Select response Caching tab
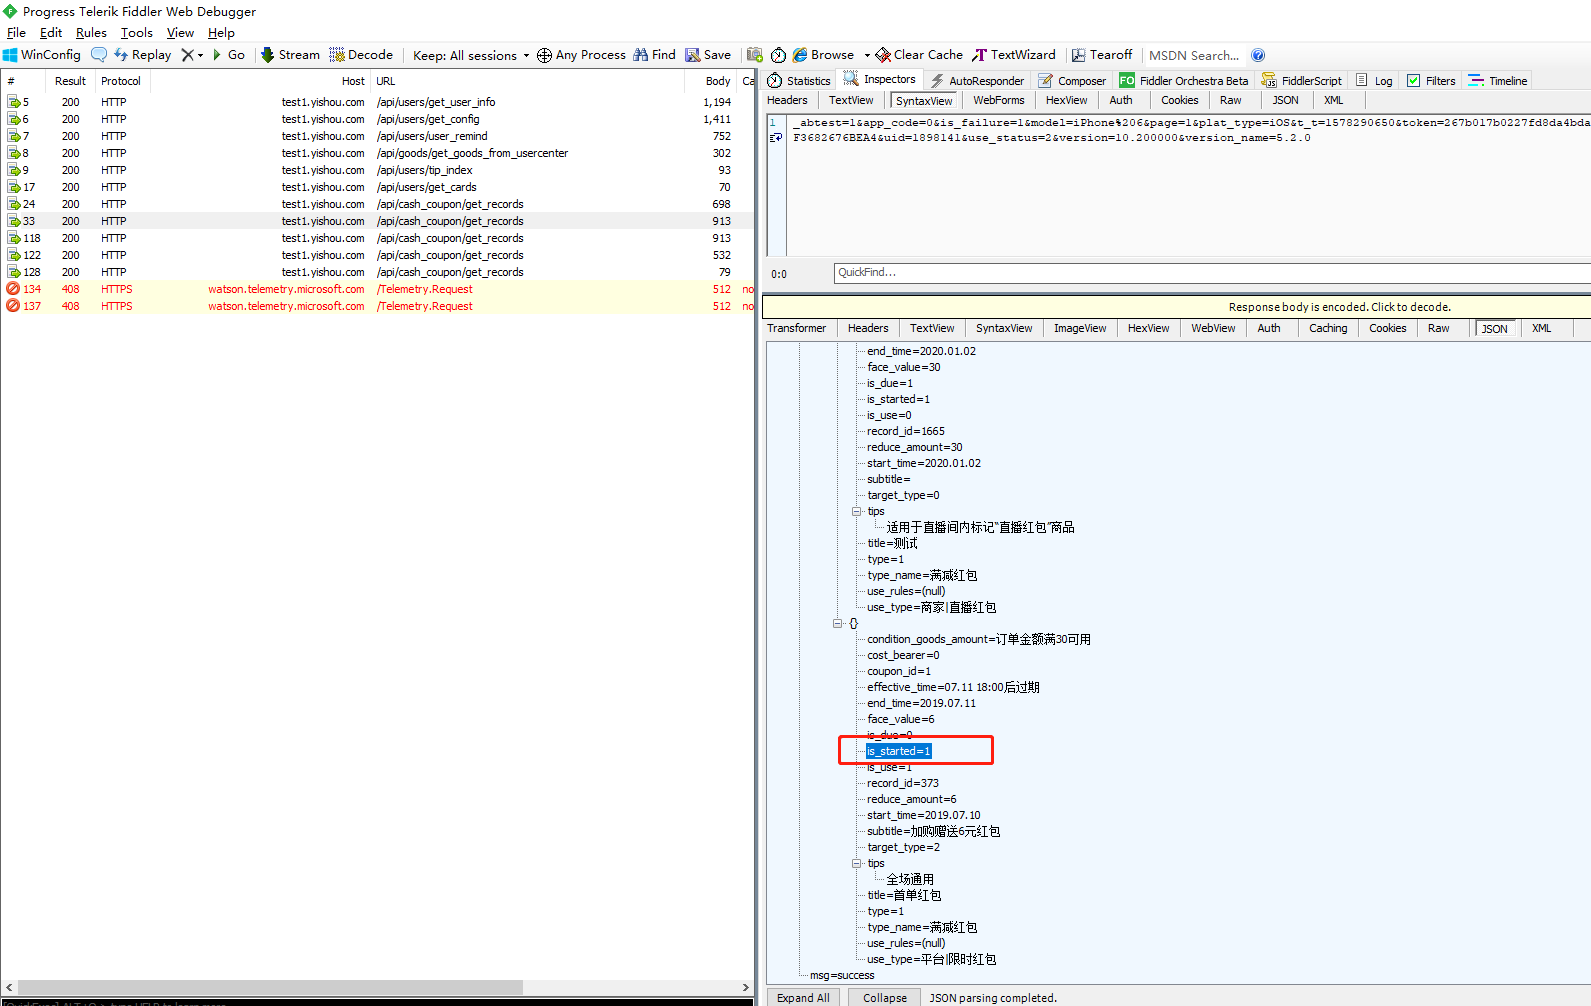Screen dimensions: 1591x1006 (1328, 328)
